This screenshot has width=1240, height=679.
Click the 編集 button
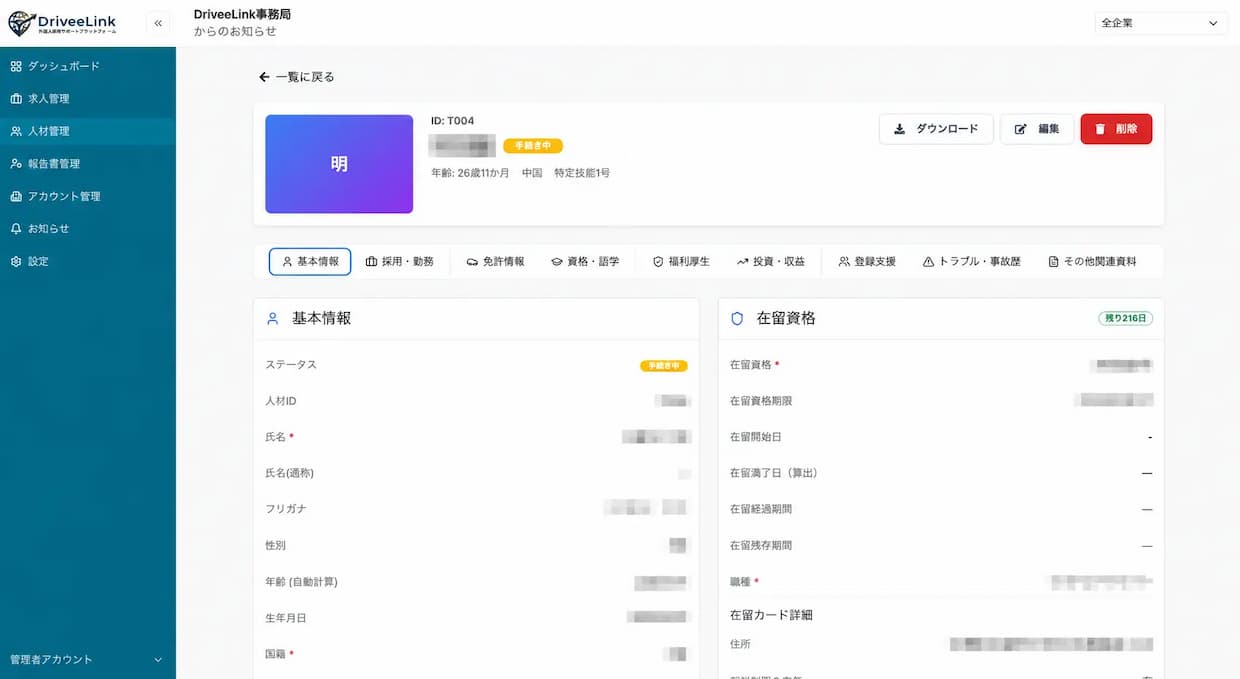tap(1037, 129)
